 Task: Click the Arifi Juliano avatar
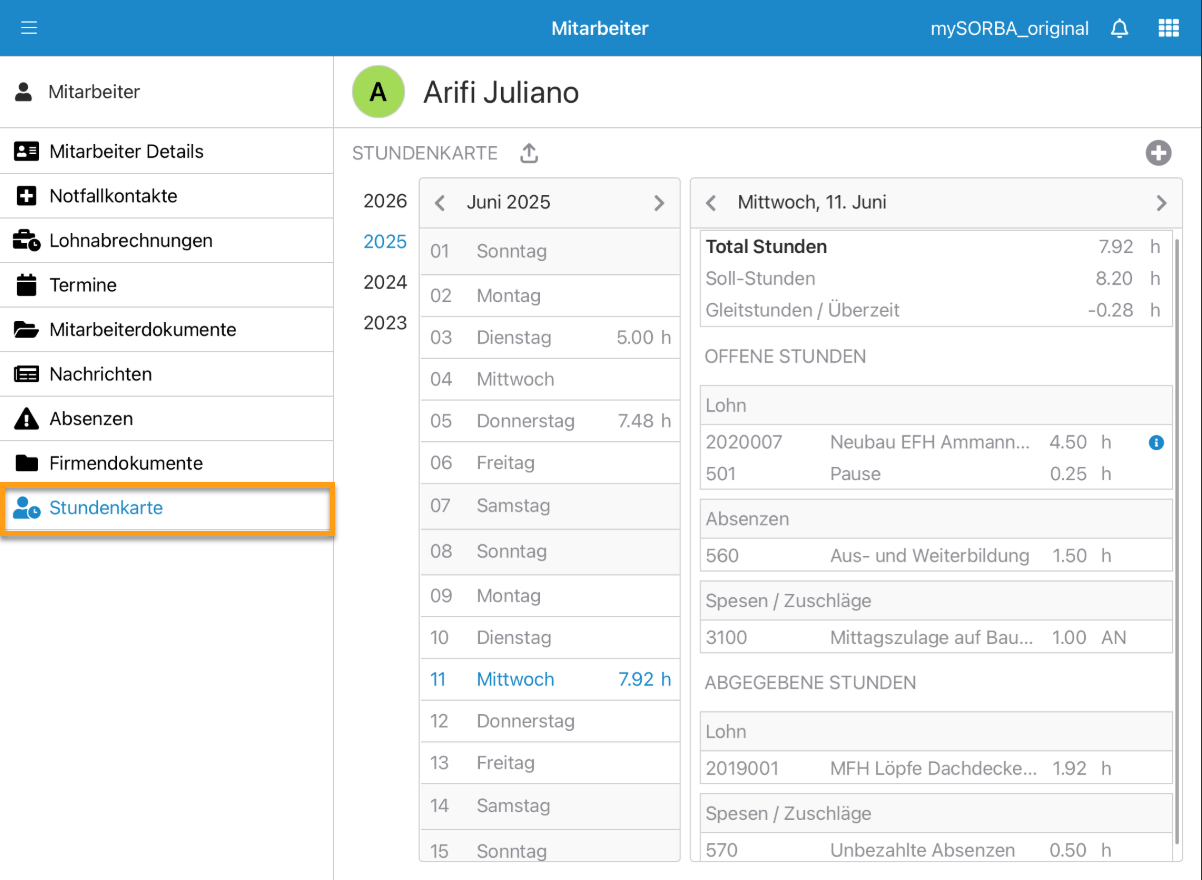tap(378, 93)
